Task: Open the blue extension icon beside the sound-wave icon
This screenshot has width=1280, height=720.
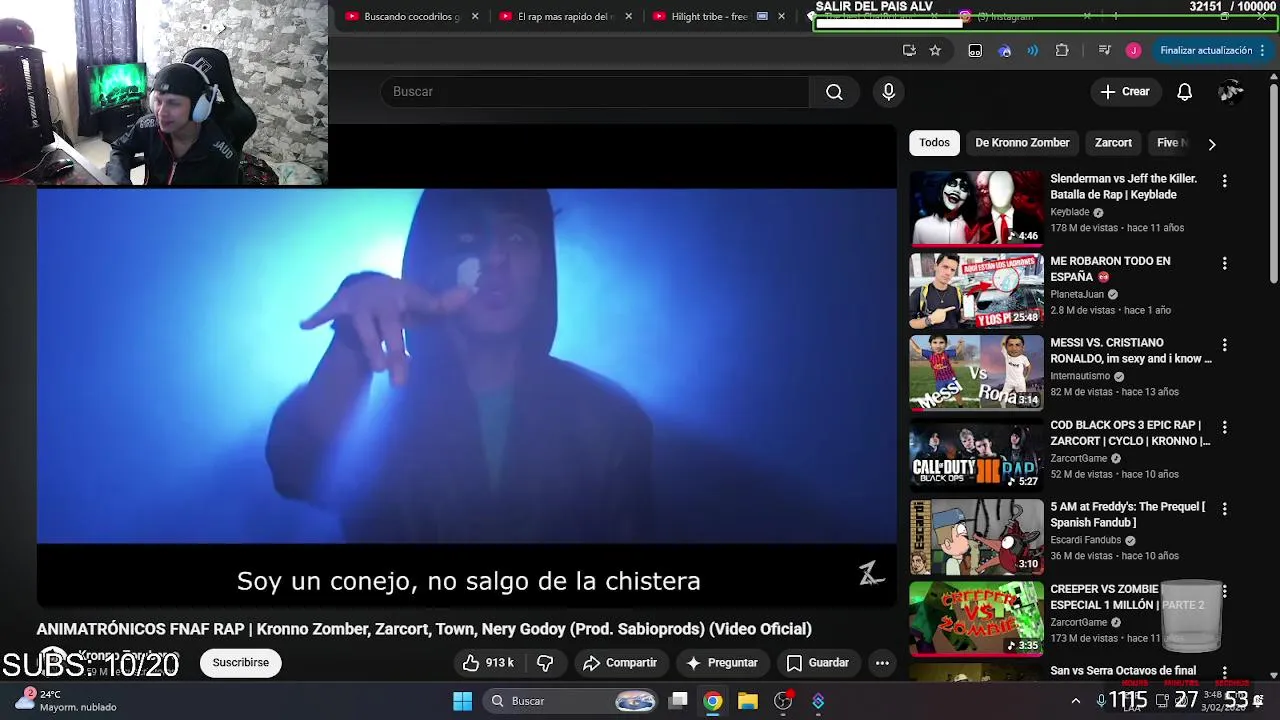Action: coord(1005,51)
